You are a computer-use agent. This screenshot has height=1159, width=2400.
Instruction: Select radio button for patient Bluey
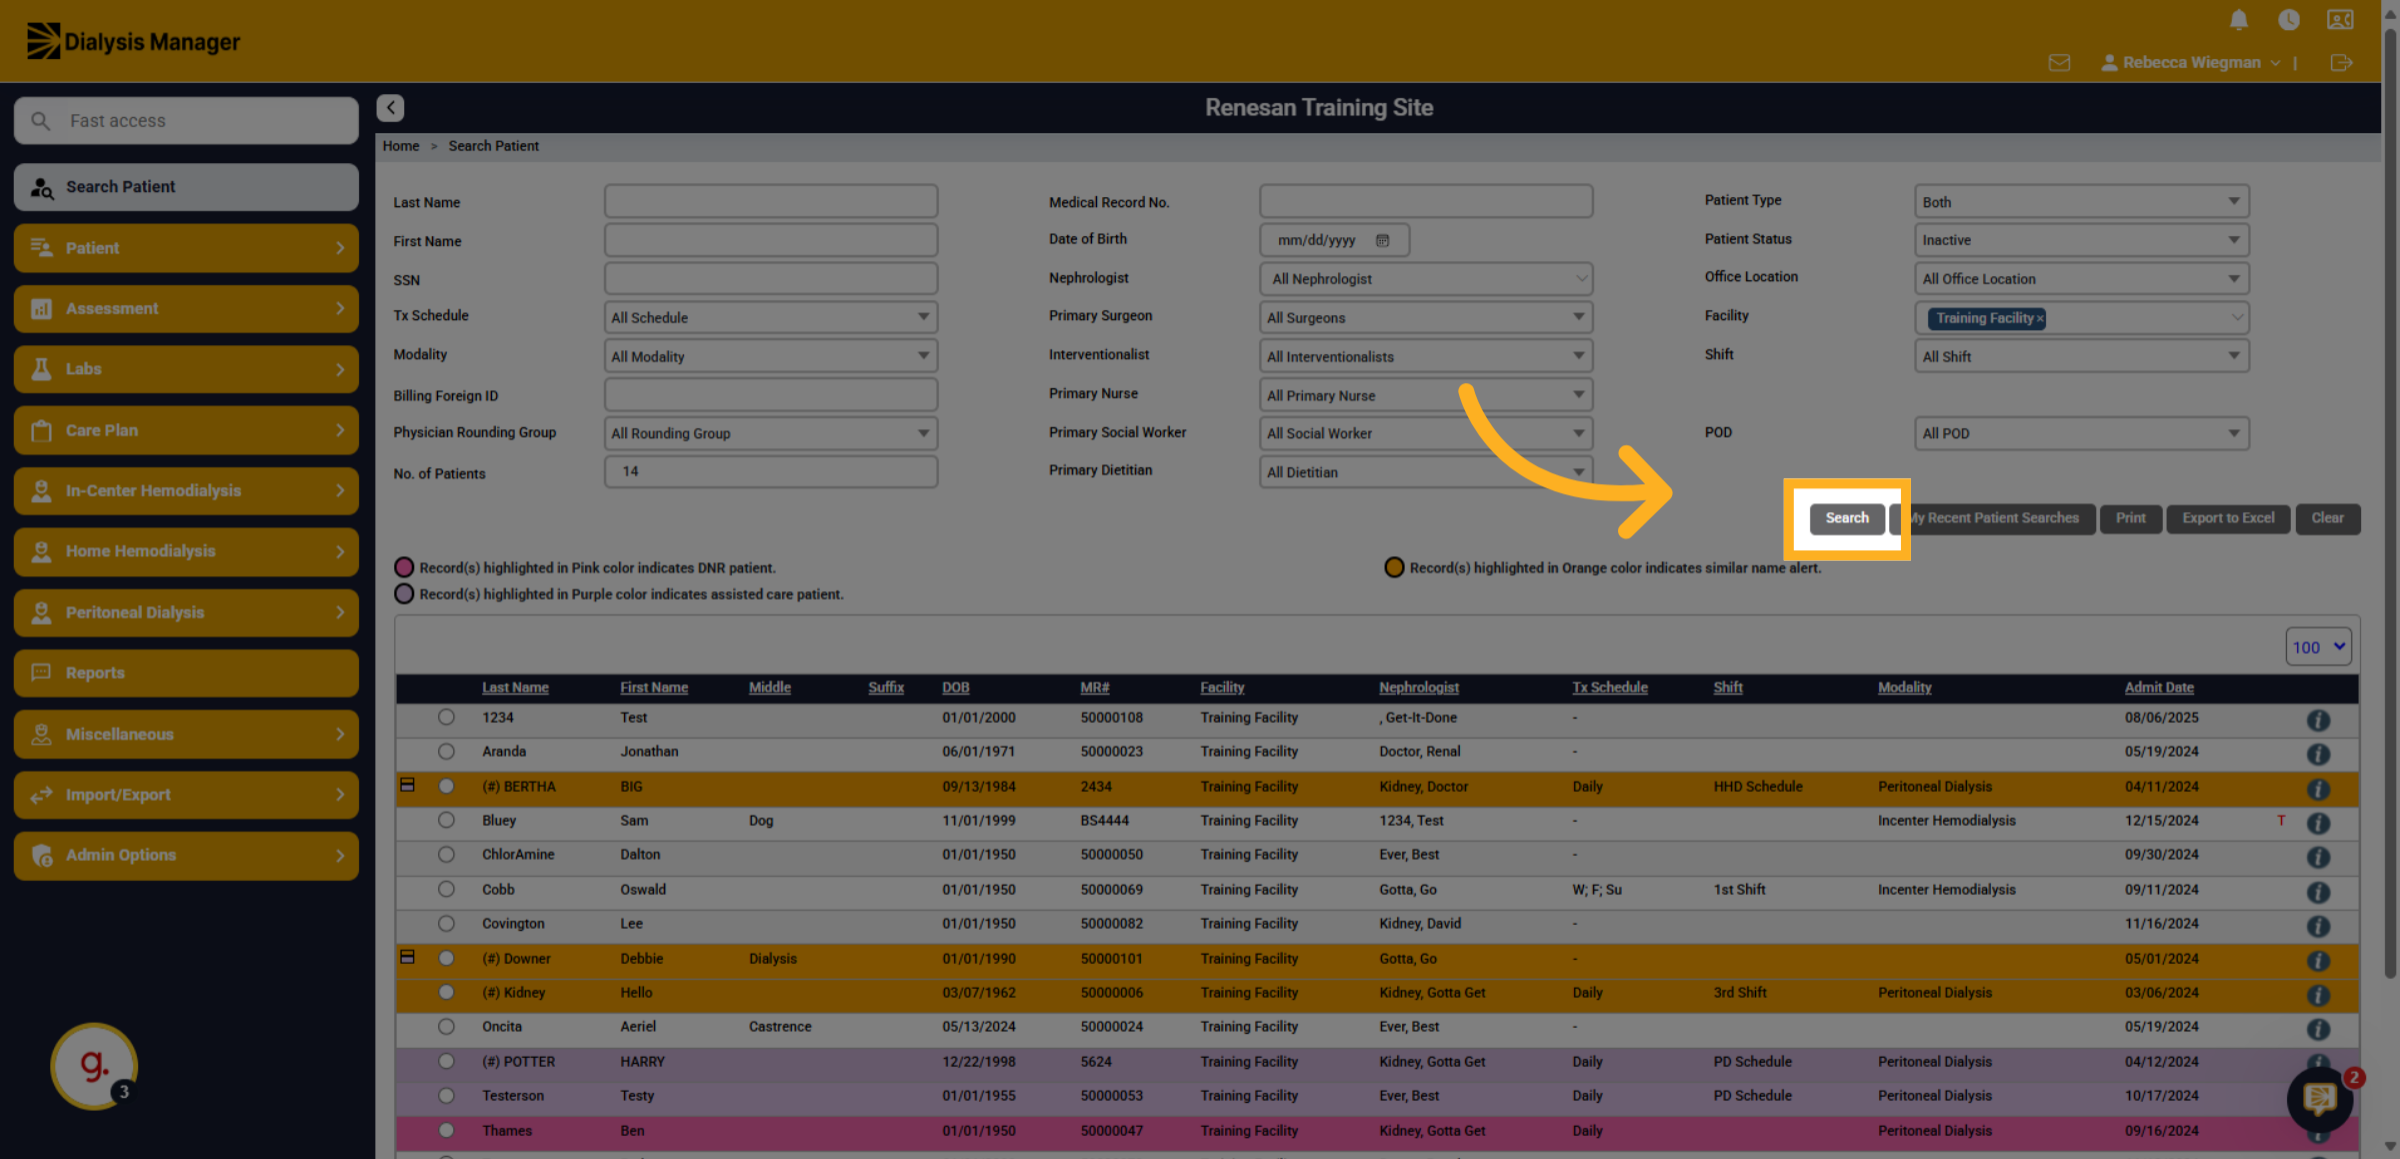click(446, 820)
